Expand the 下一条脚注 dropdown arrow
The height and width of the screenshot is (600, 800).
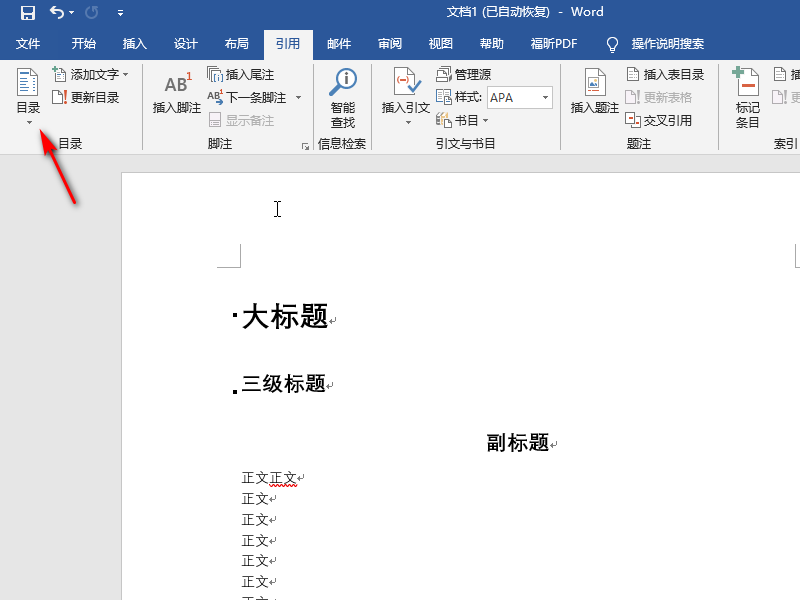click(x=298, y=98)
